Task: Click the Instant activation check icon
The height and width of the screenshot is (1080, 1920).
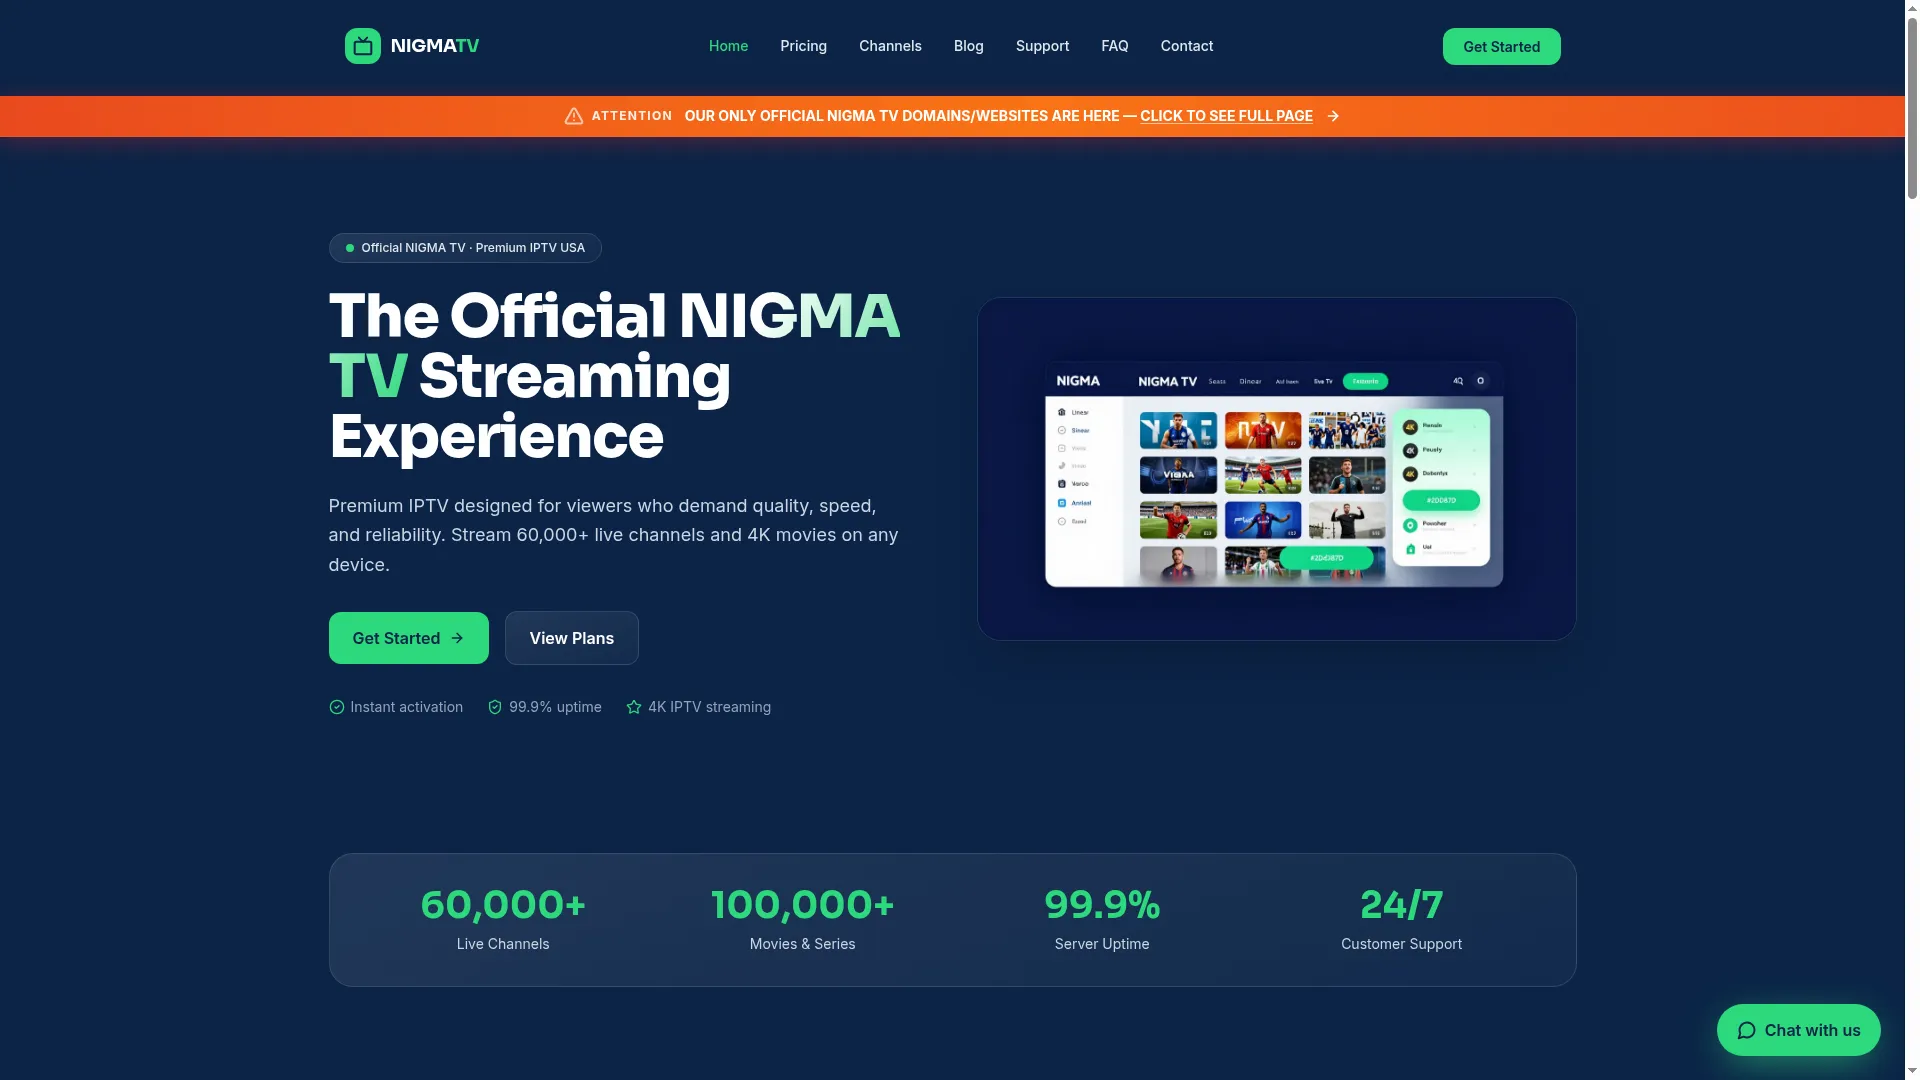Action: pyautogui.click(x=336, y=707)
